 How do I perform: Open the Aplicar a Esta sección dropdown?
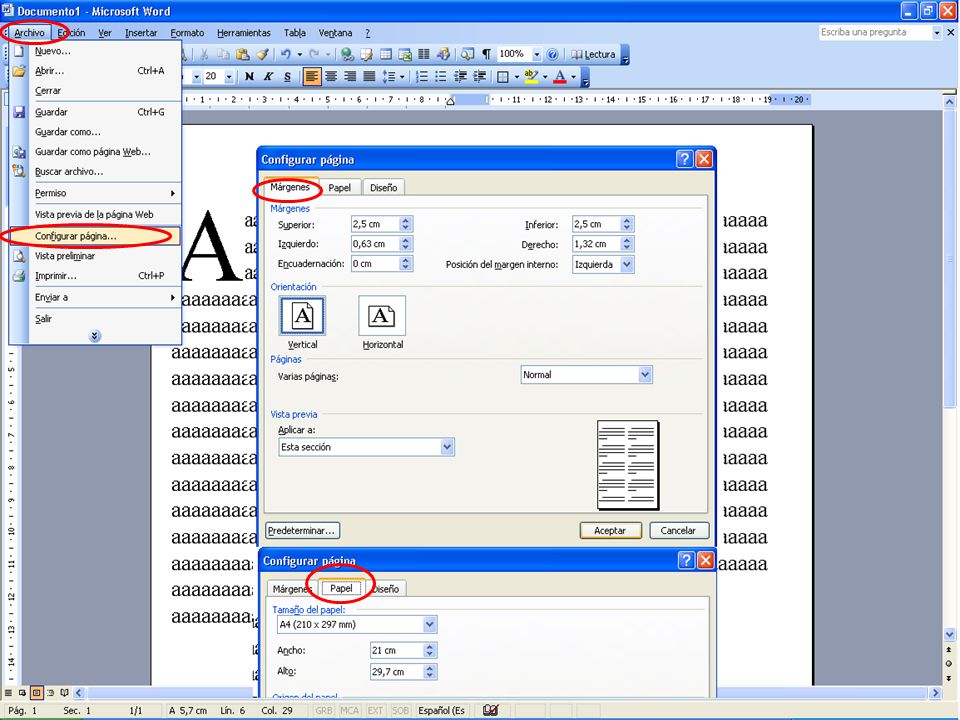(x=447, y=448)
